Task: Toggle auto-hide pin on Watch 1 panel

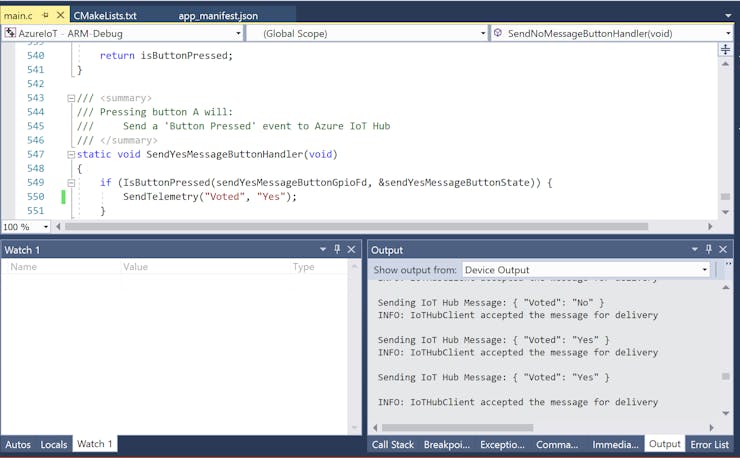Action: (x=337, y=249)
